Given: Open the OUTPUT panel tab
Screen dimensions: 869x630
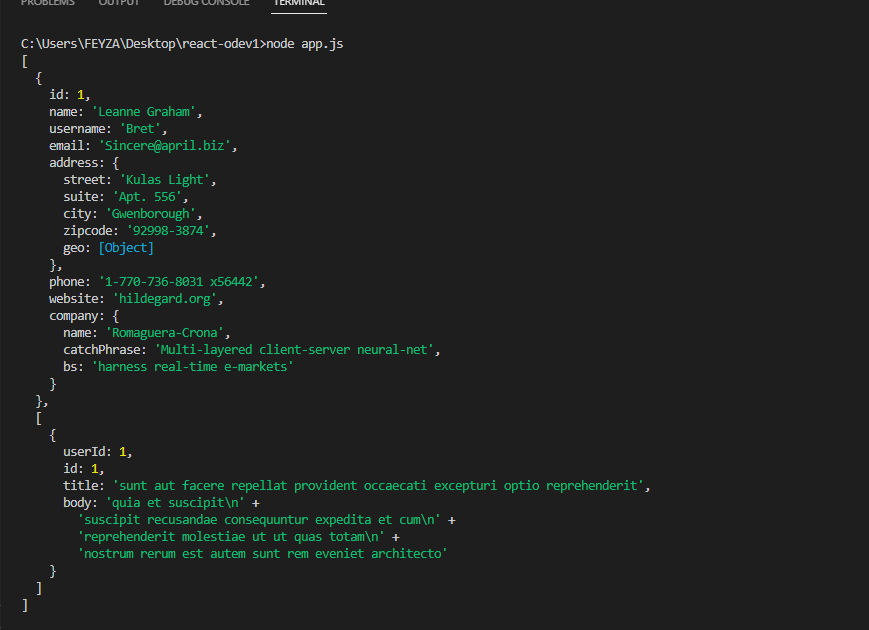Looking at the screenshot, I should click(119, 3).
